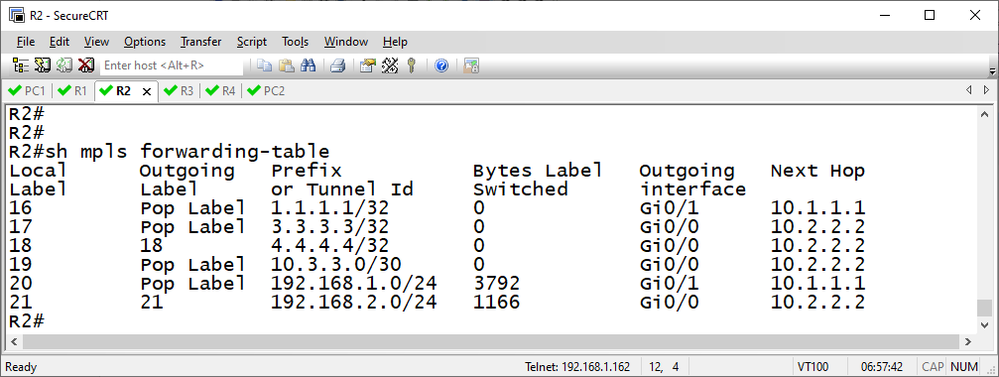Click the vertical scrollbar up arrow
Image resolution: width=999 pixels, height=377 pixels.
986,115
